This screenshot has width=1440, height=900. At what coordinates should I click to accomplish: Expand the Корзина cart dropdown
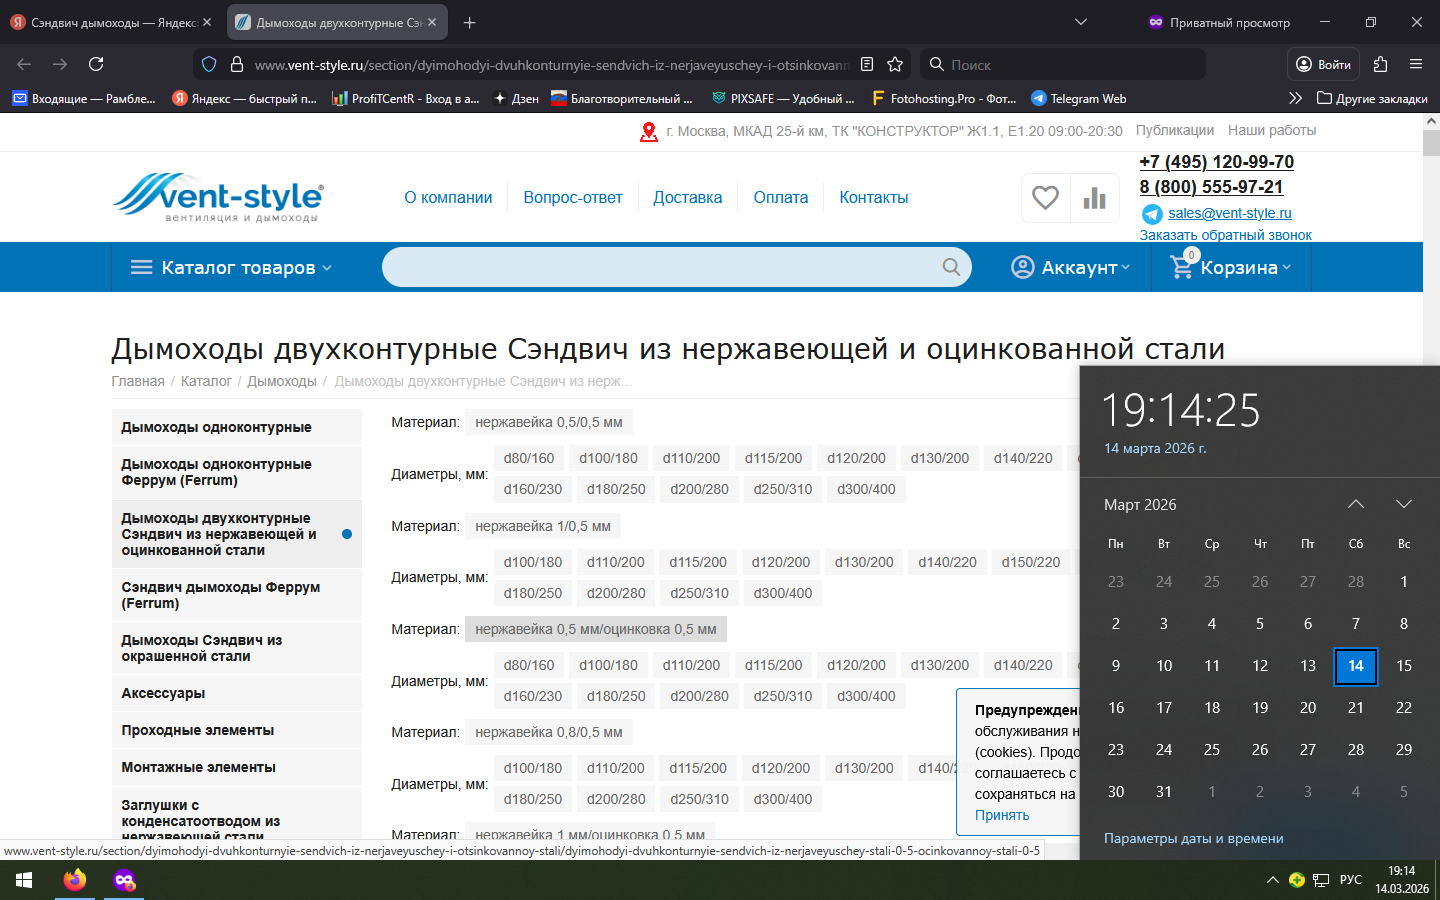[1231, 267]
